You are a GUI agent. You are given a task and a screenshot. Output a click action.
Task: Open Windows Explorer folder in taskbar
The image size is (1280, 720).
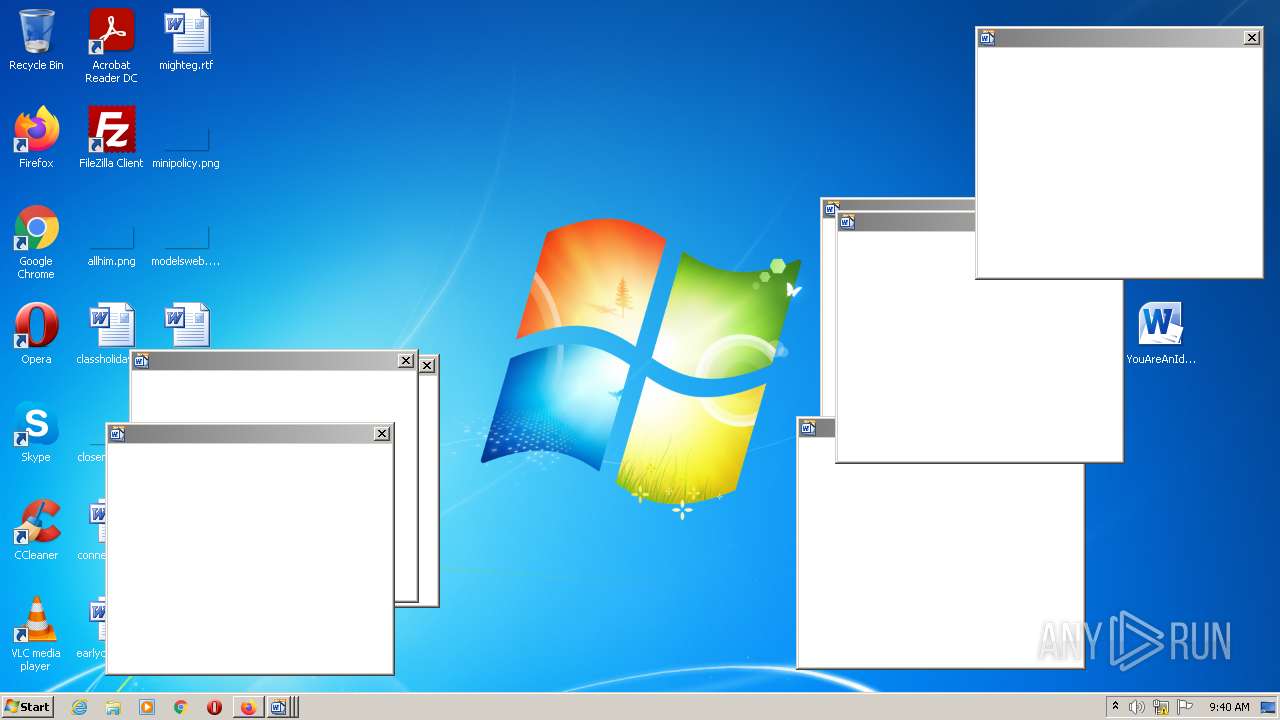click(113, 707)
